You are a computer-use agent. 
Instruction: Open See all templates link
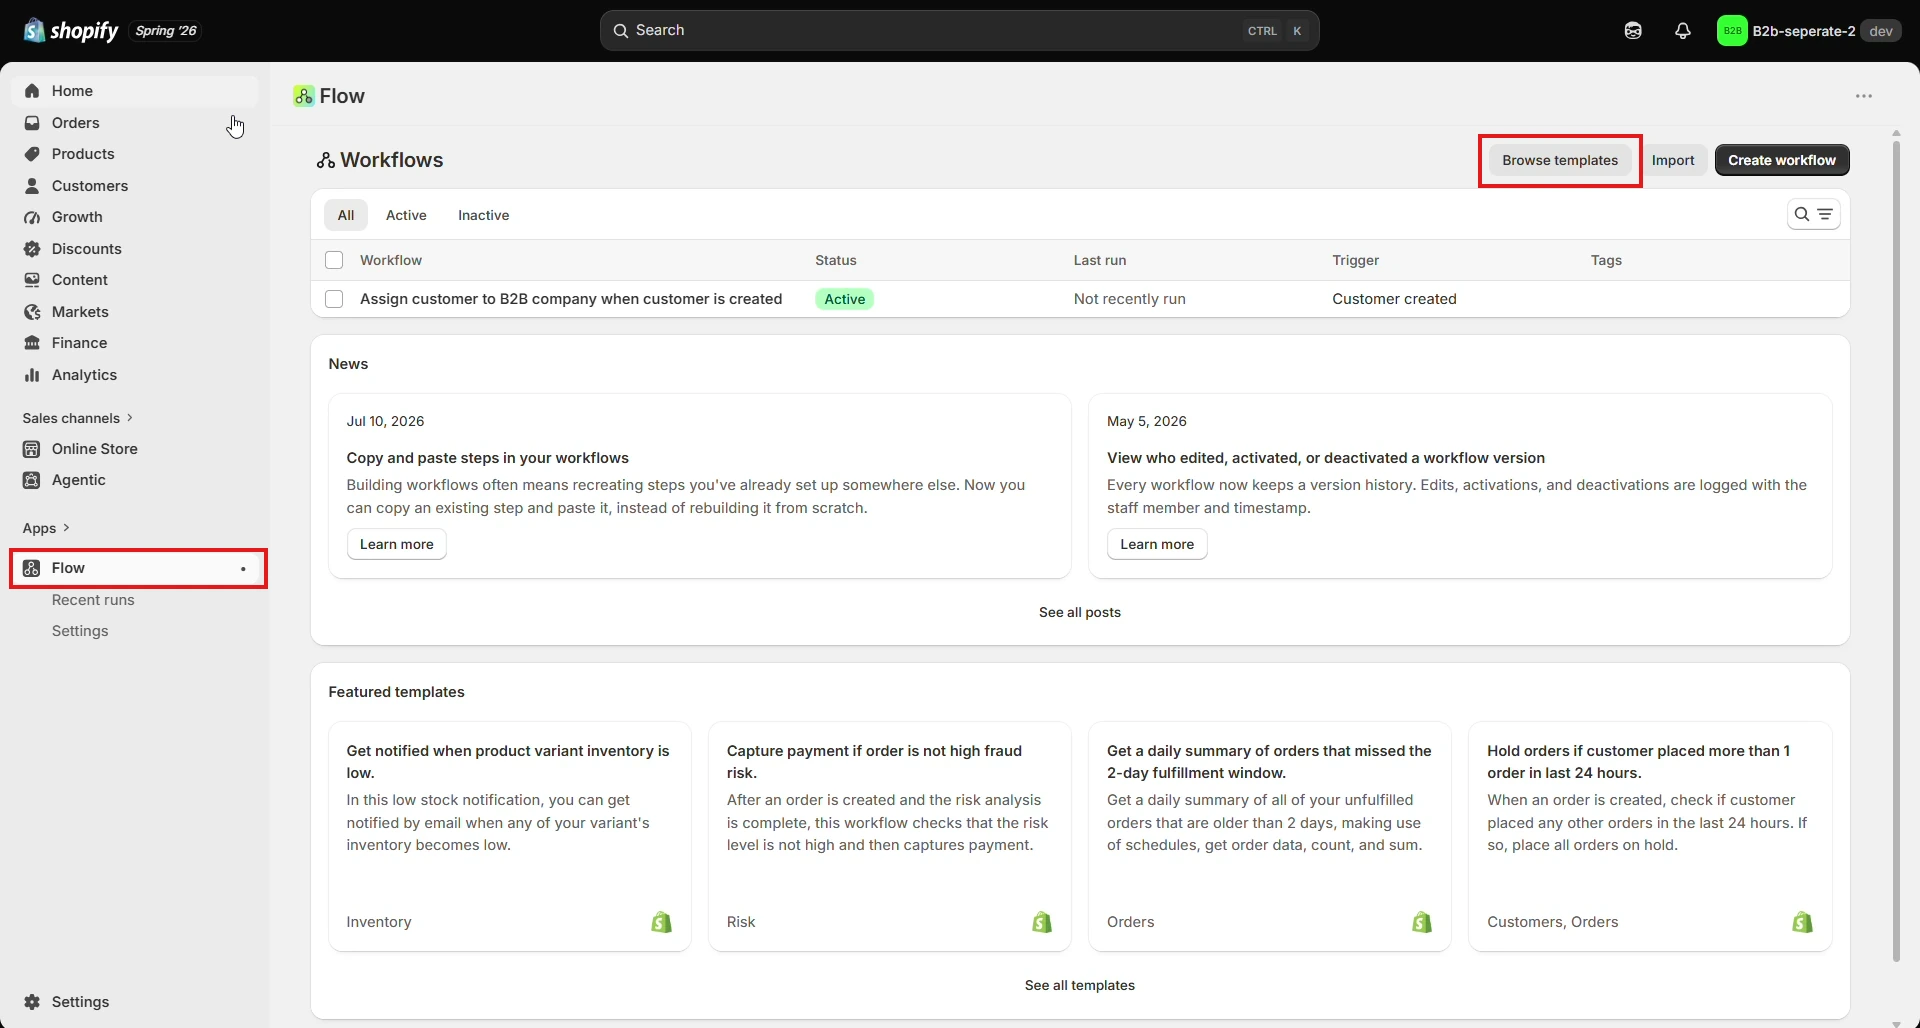1080,985
